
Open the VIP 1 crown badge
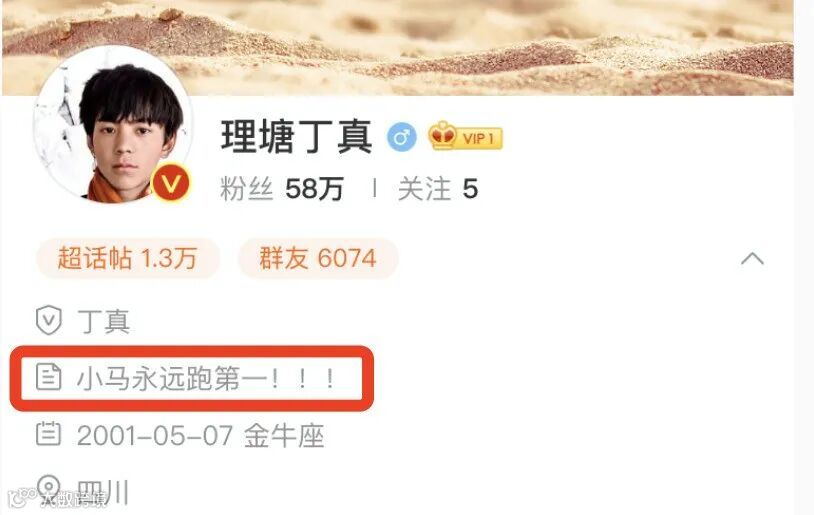[465, 137]
